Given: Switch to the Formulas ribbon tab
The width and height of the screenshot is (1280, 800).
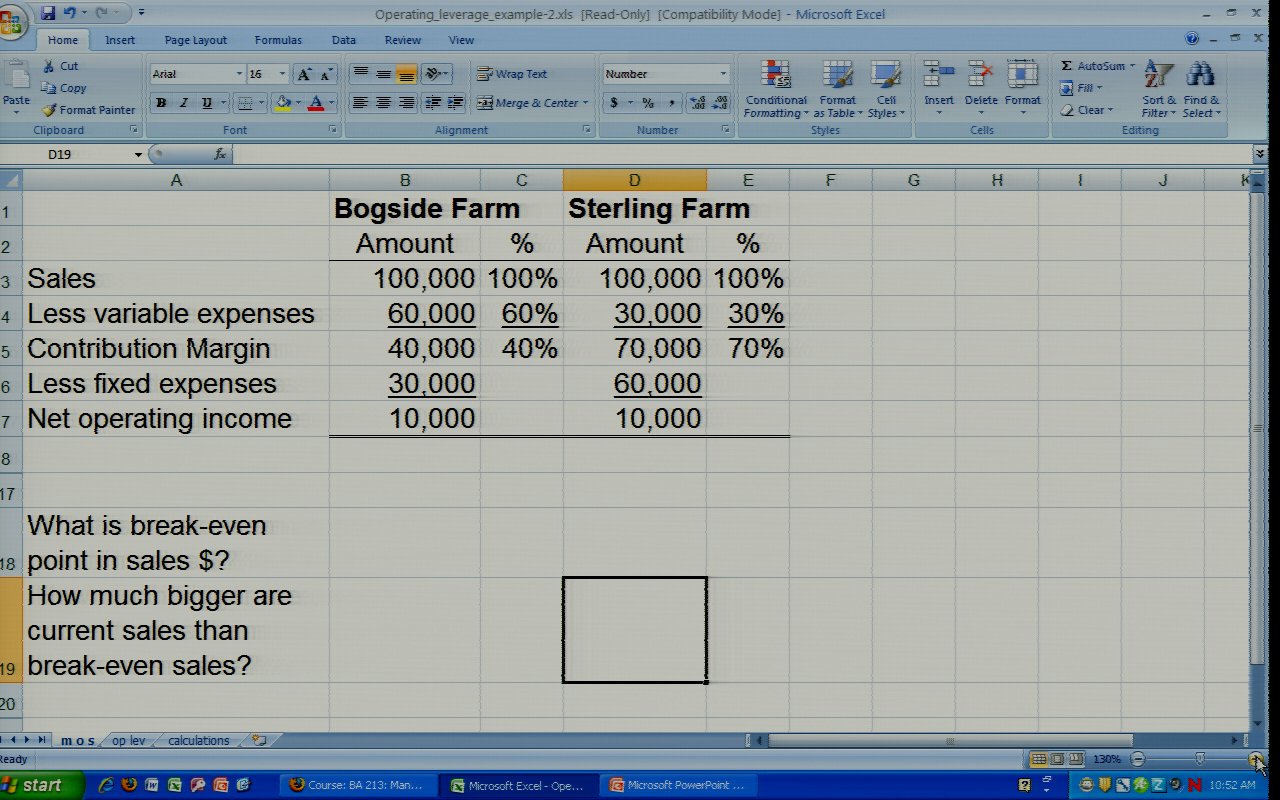Looking at the screenshot, I should click(277, 40).
